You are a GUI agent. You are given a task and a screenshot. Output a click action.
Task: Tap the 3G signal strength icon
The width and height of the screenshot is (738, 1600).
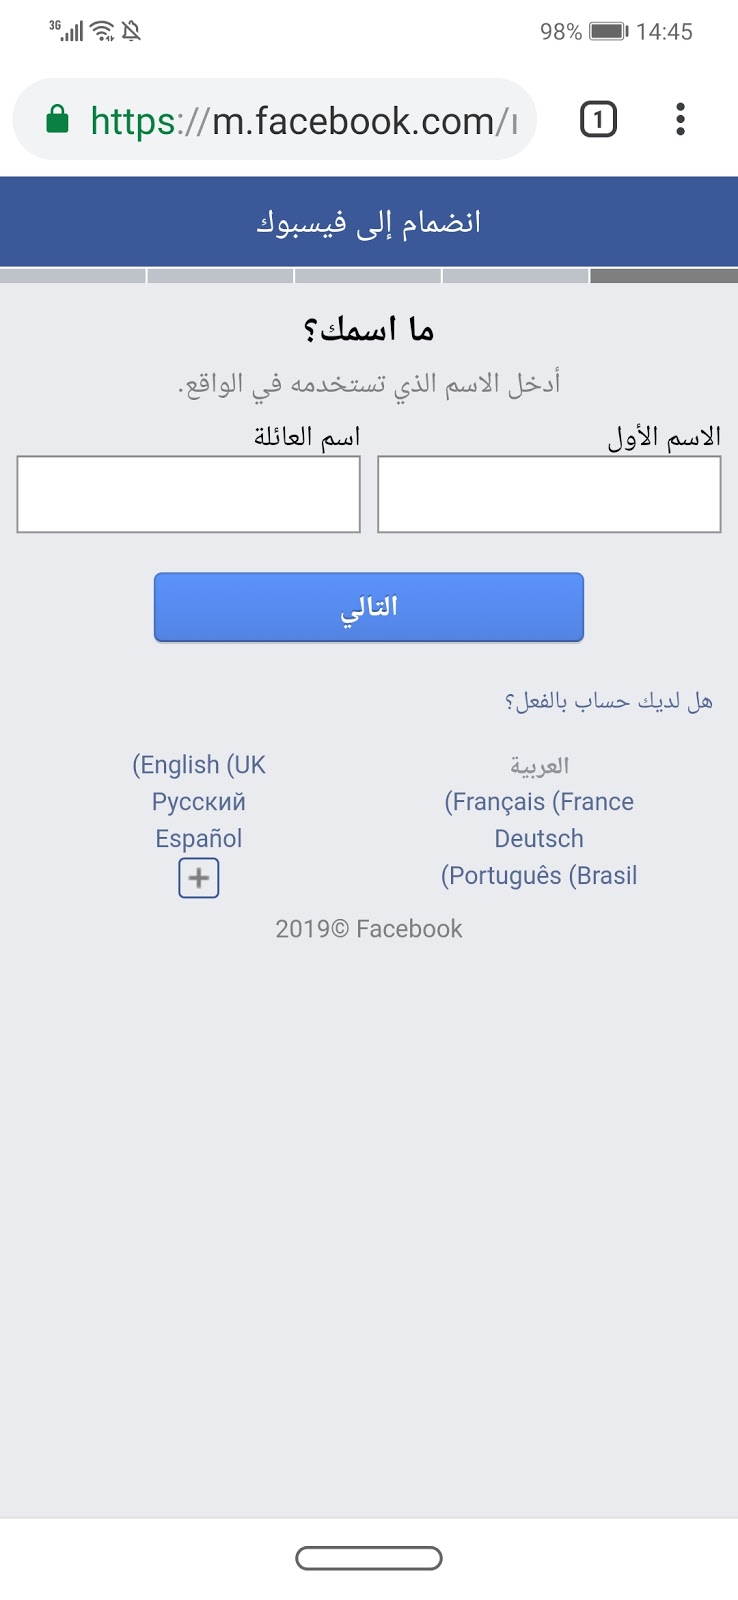[67, 31]
